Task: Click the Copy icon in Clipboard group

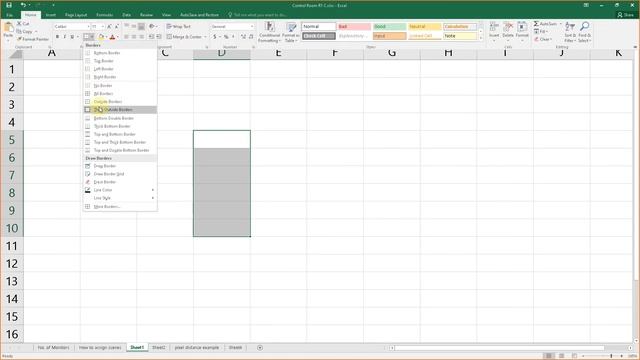Action: [19, 31]
